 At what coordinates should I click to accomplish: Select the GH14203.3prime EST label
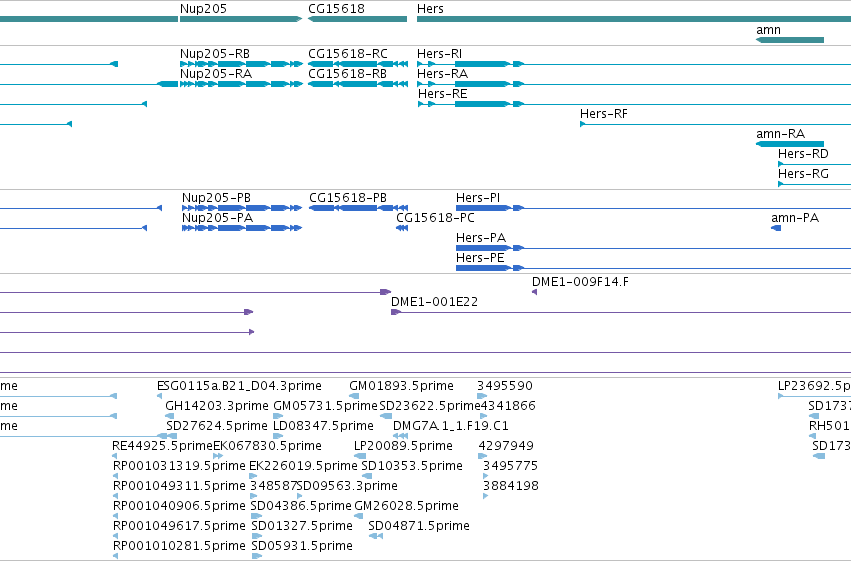[217, 406]
